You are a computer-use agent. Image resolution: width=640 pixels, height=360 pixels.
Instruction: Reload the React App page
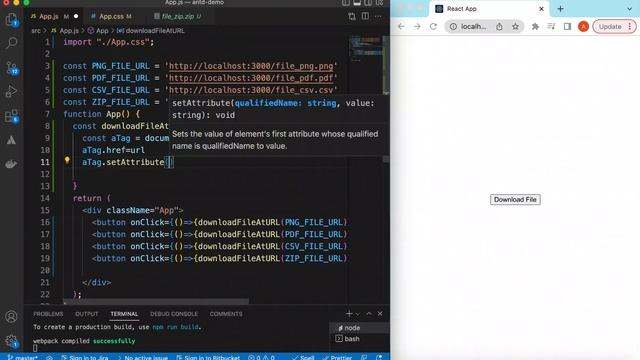pyautogui.click(x=433, y=27)
